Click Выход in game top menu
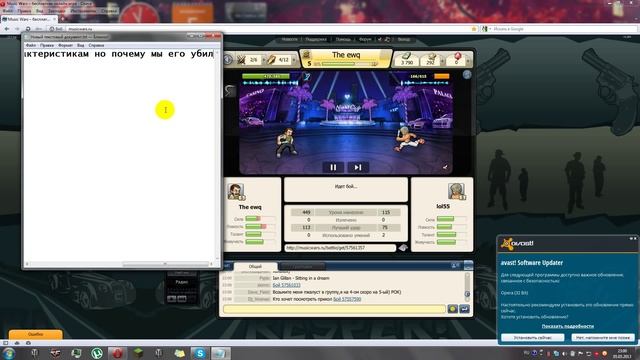The width and height of the screenshot is (640, 360). click(x=404, y=40)
